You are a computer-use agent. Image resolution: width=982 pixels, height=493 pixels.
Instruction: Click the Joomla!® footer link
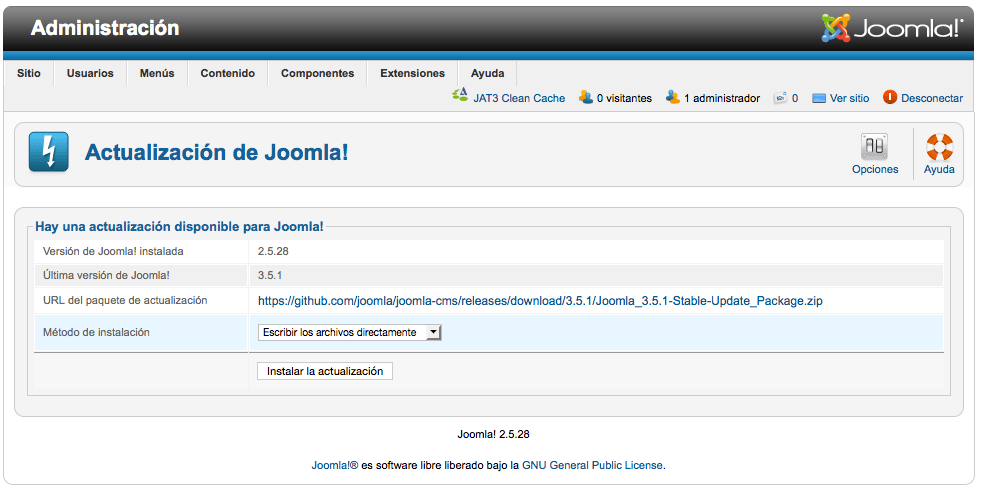tap(335, 465)
